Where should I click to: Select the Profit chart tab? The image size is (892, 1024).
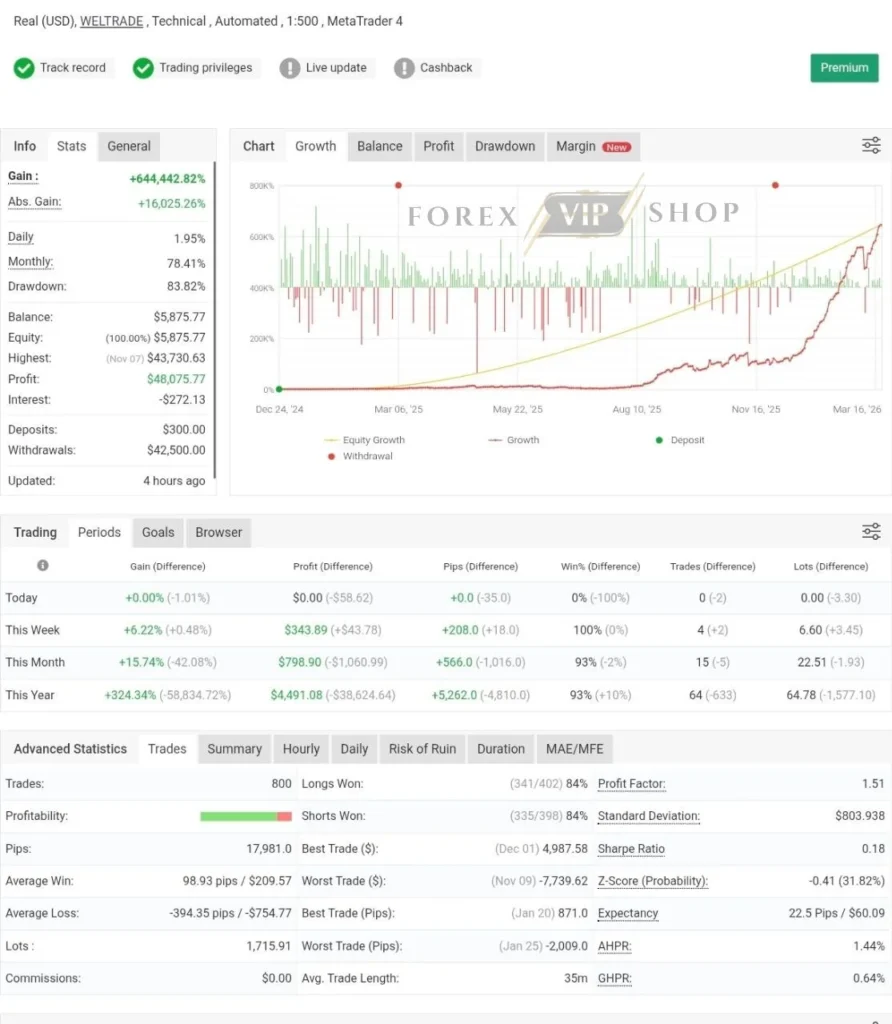tap(438, 146)
